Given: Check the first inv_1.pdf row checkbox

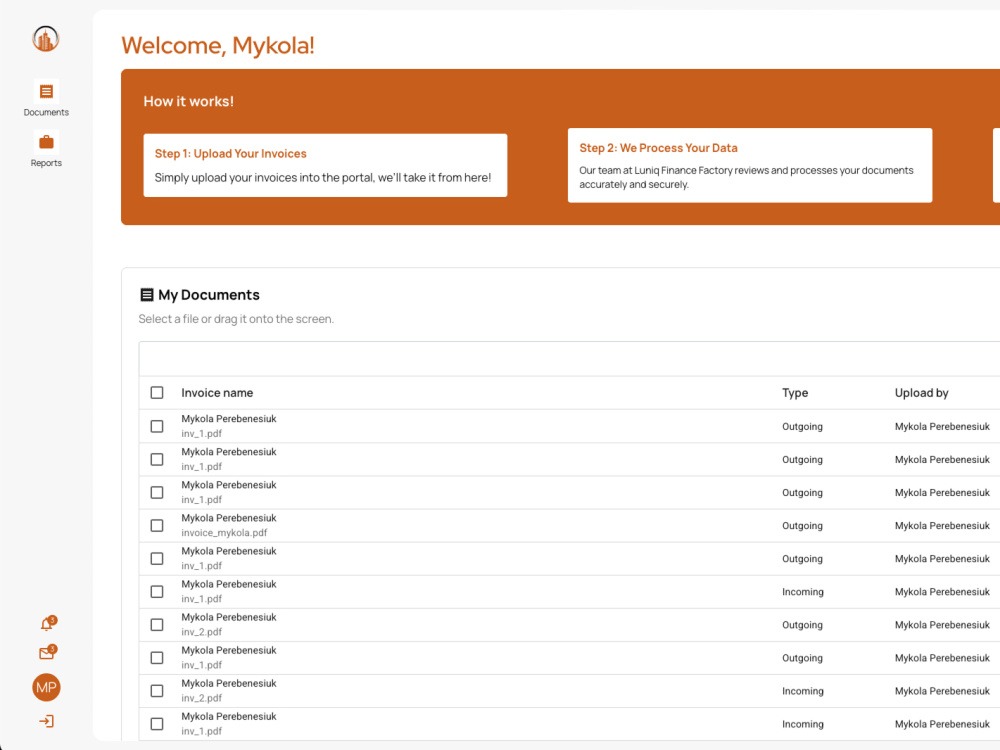Looking at the screenshot, I should click(x=157, y=426).
